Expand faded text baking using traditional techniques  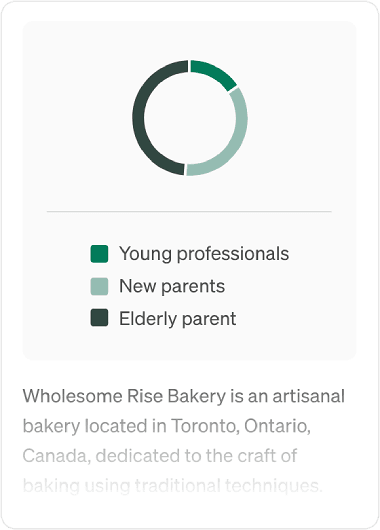click(x=172, y=486)
